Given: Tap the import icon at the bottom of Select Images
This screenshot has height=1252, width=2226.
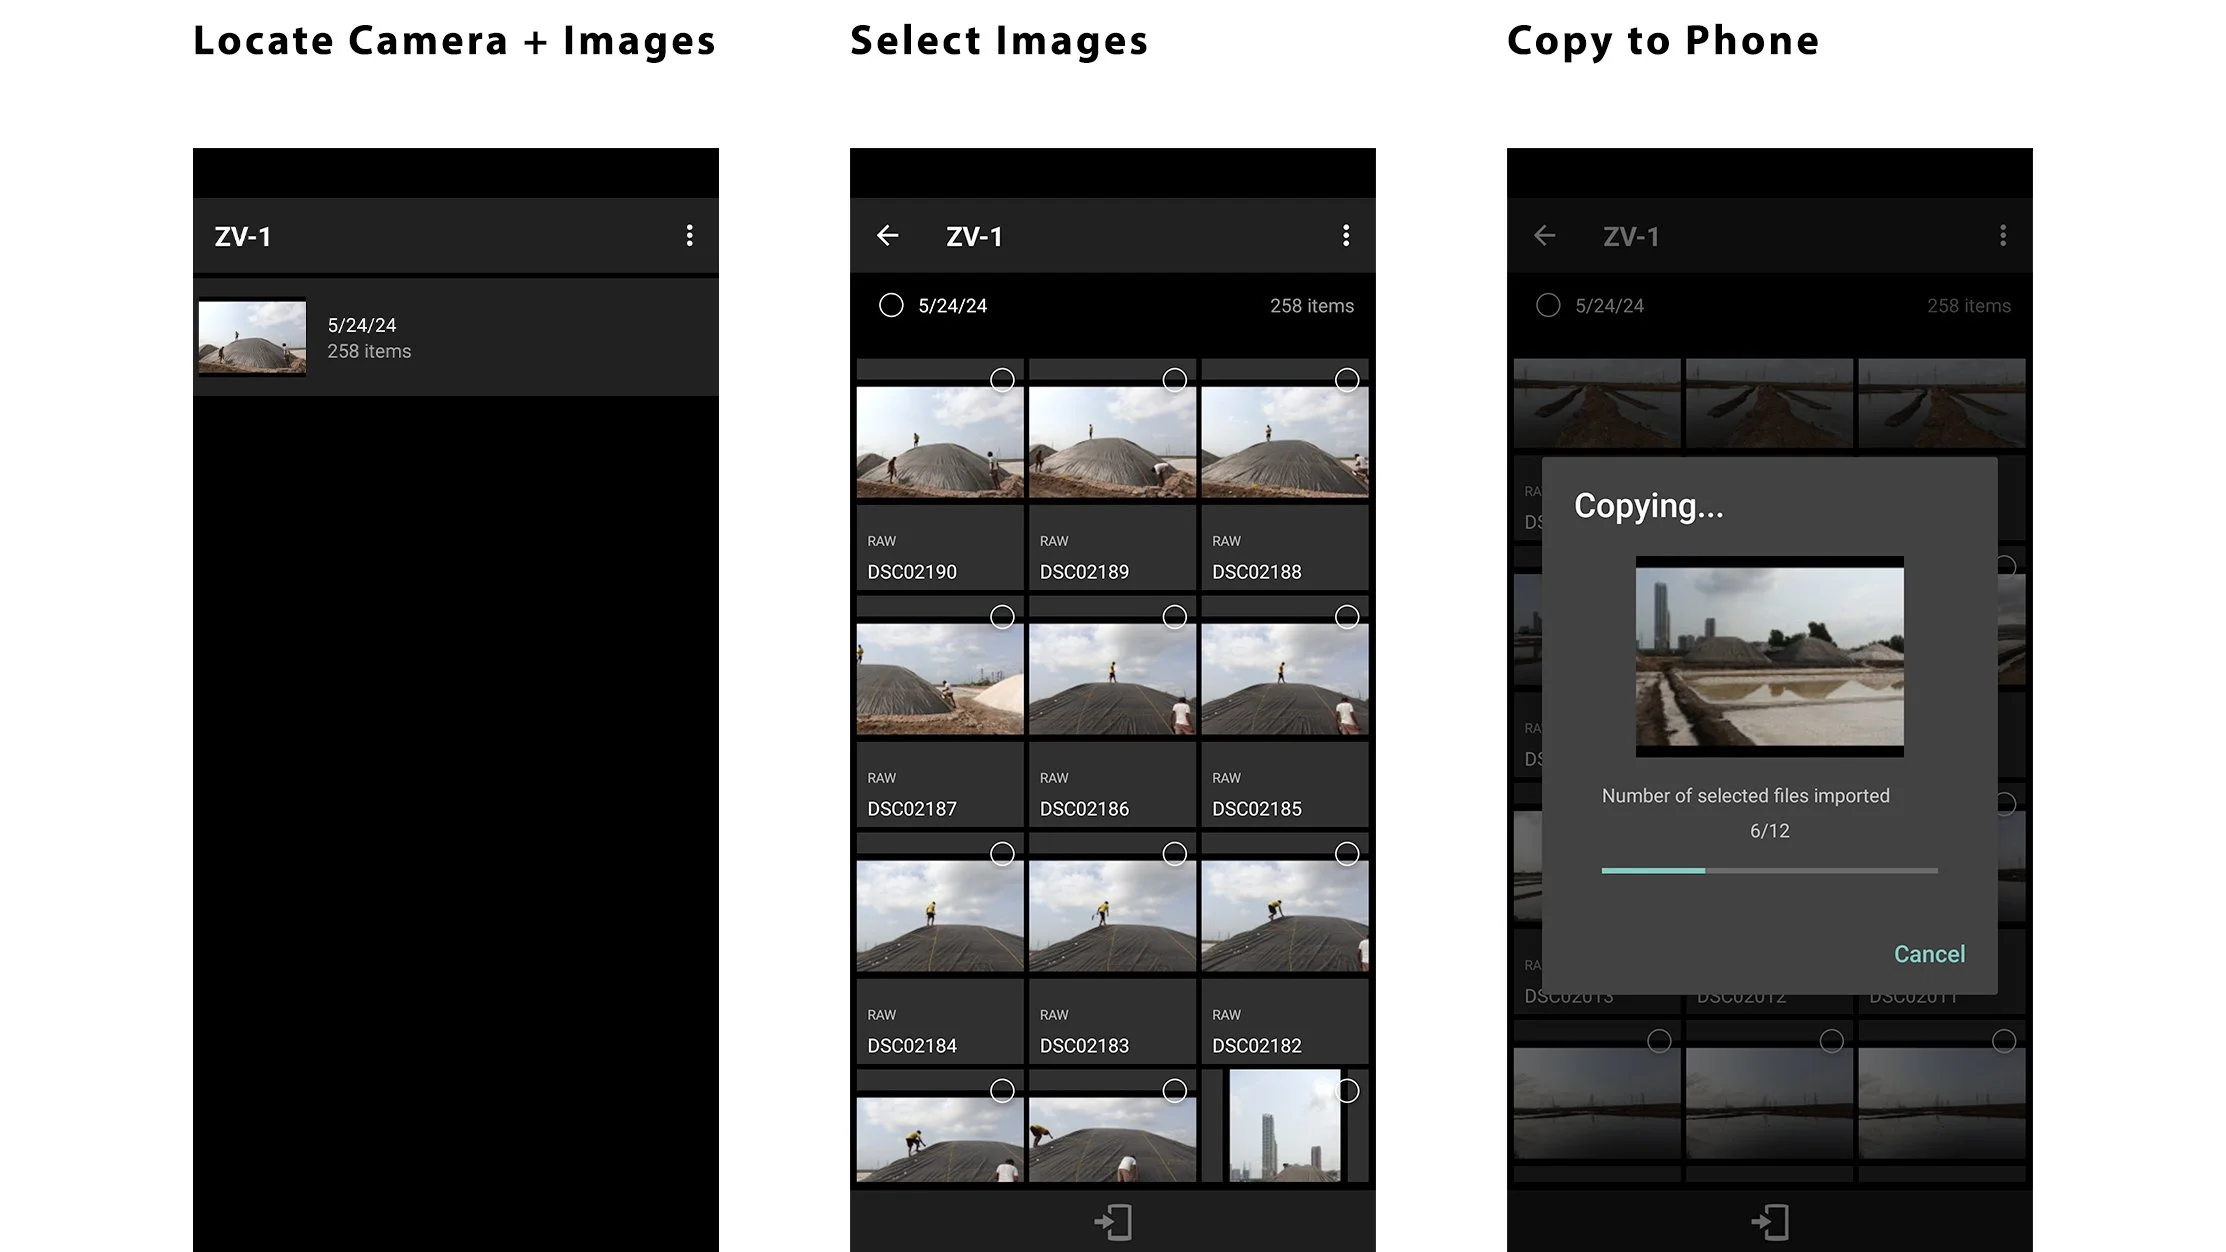Looking at the screenshot, I should click(1113, 1220).
